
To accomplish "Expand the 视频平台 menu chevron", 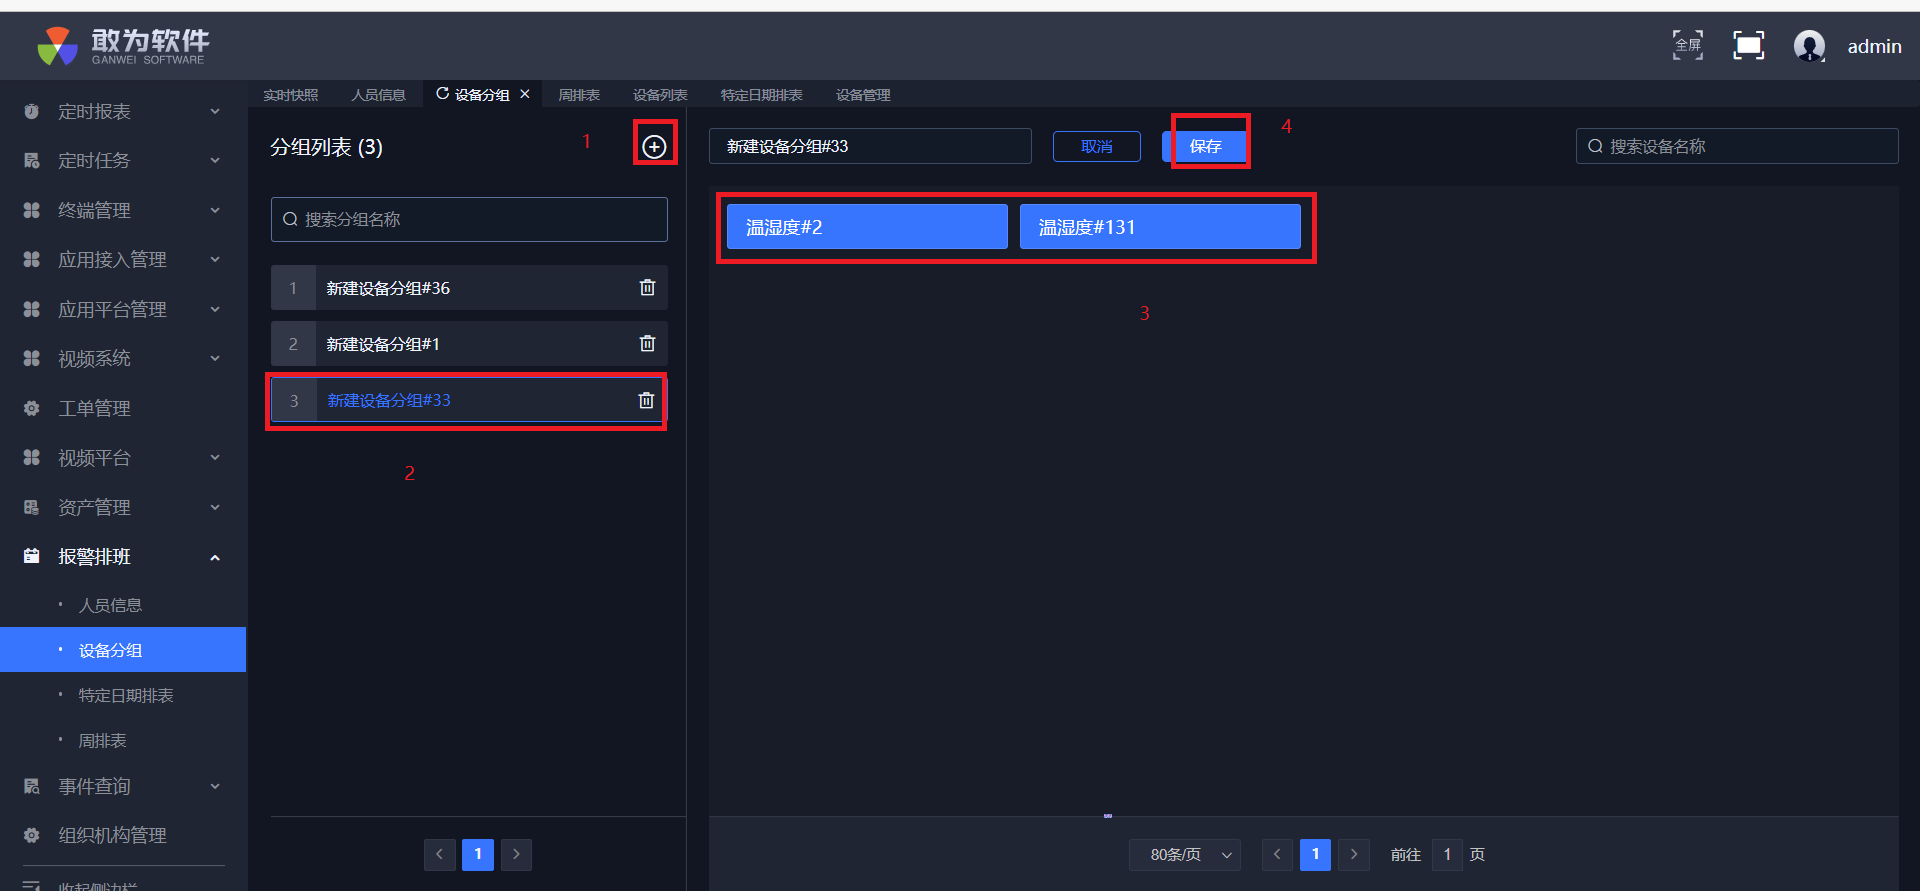I will click(x=215, y=458).
